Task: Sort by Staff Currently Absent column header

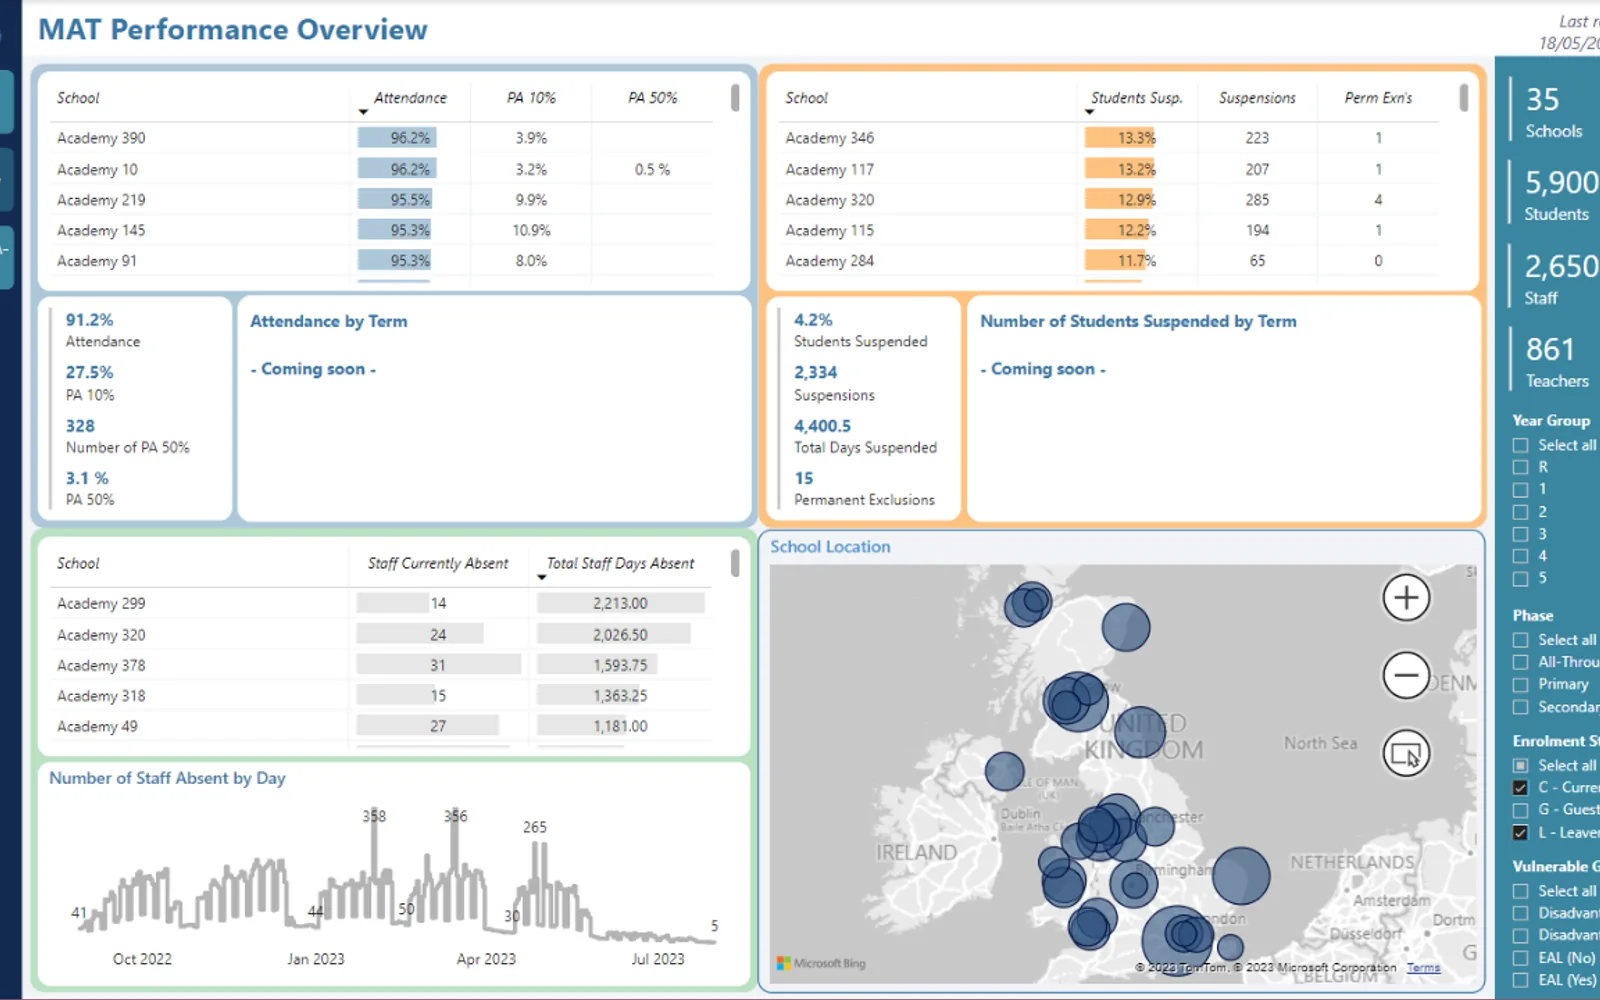Action: (438, 564)
